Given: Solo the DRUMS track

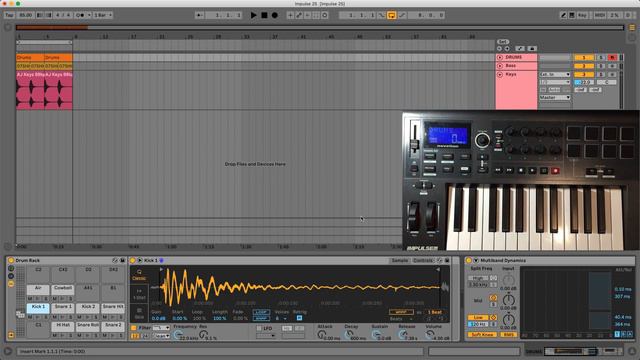Looking at the screenshot, I should click(601, 58).
